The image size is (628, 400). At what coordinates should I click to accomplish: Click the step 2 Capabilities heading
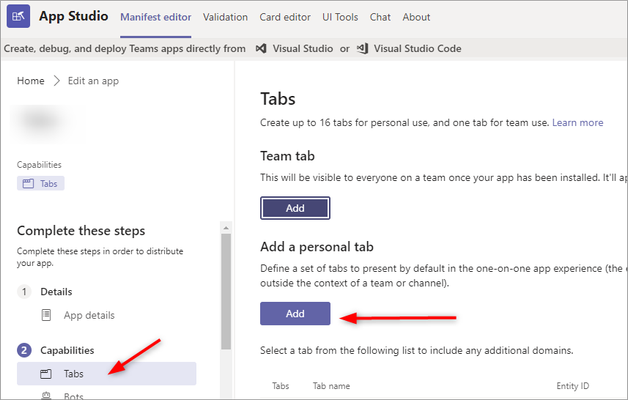click(x=67, y=350)
